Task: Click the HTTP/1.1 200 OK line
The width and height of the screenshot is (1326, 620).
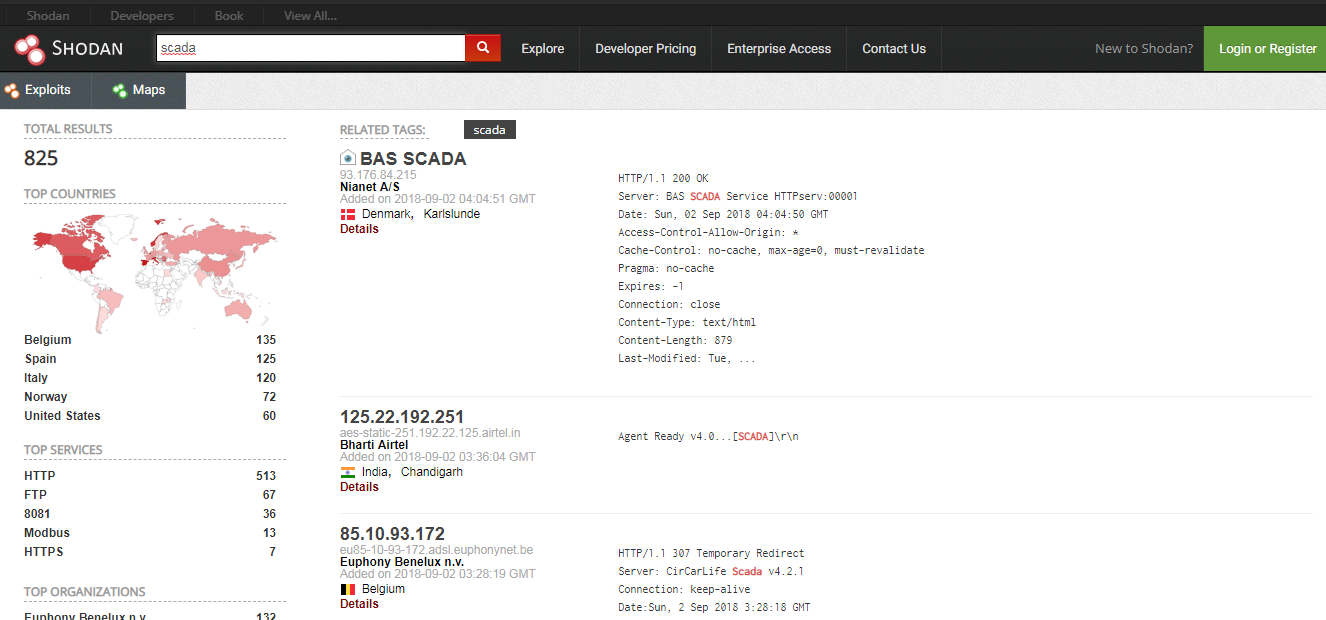Action: tap(663, 178)
